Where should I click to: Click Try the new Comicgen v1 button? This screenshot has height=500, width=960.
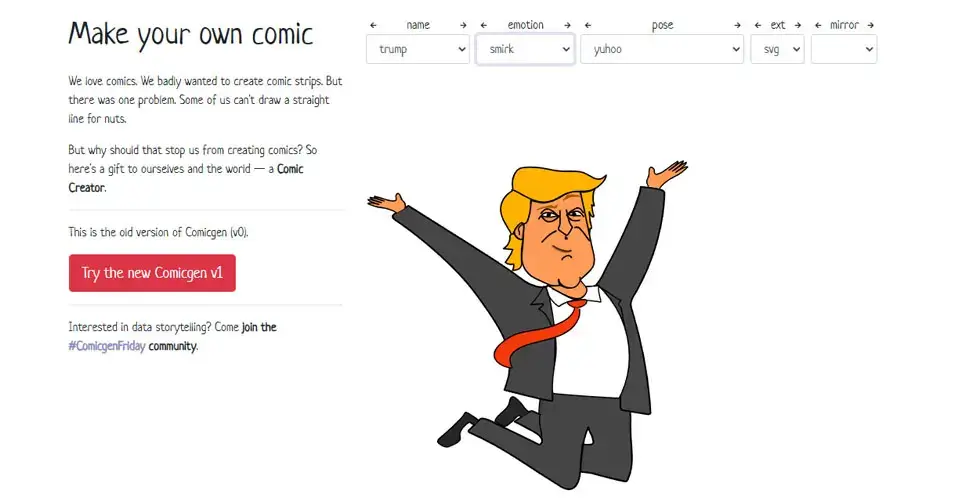152,273
